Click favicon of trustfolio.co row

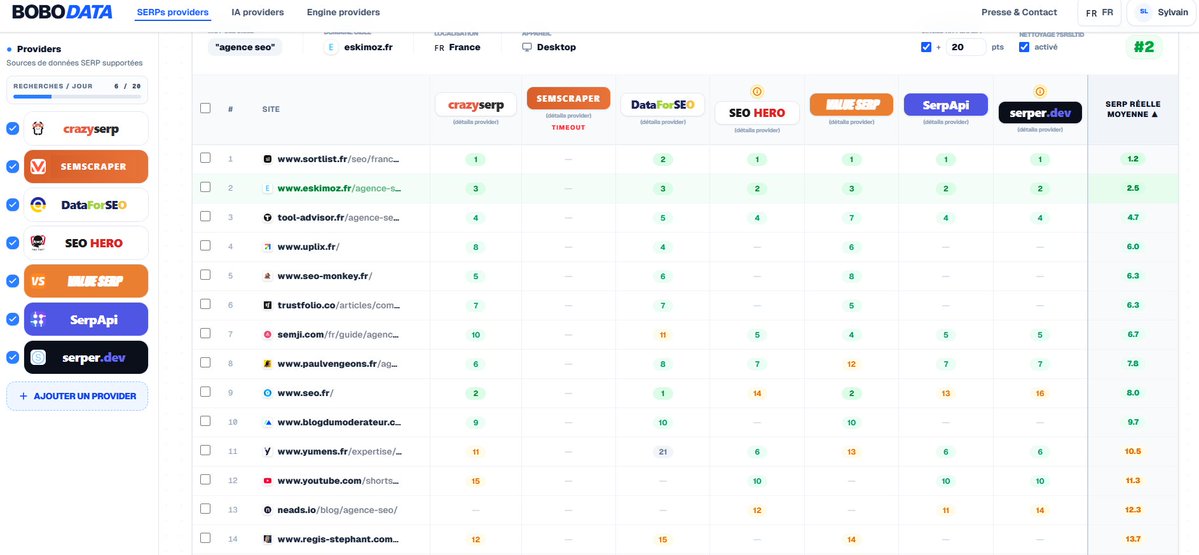(268, 305)
